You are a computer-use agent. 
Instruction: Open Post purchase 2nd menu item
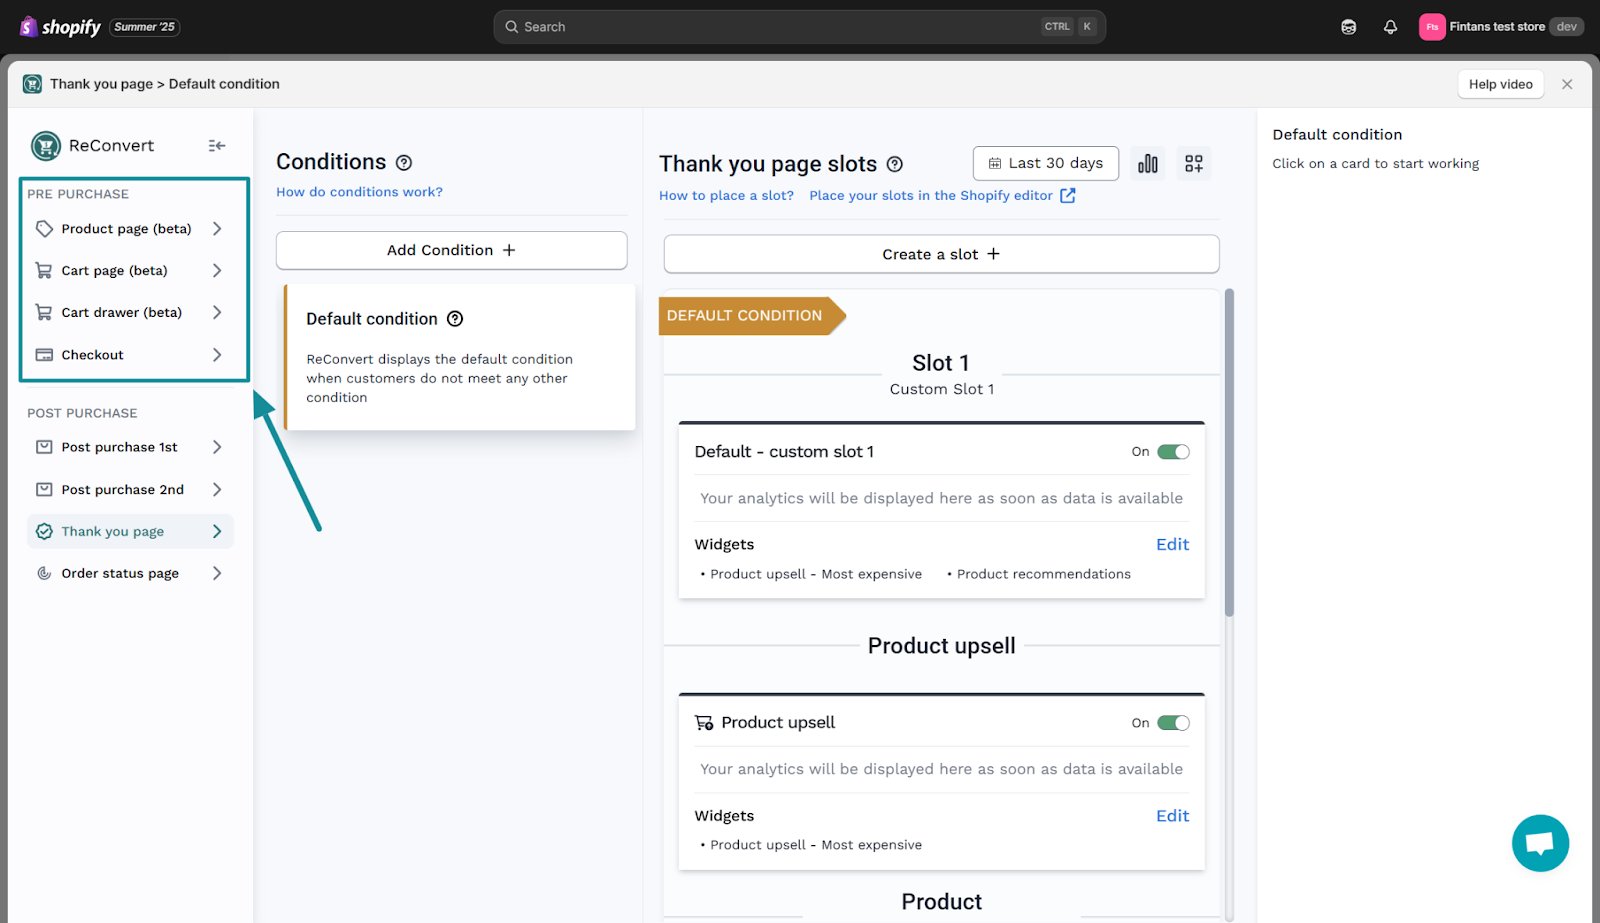coord(130,490)
